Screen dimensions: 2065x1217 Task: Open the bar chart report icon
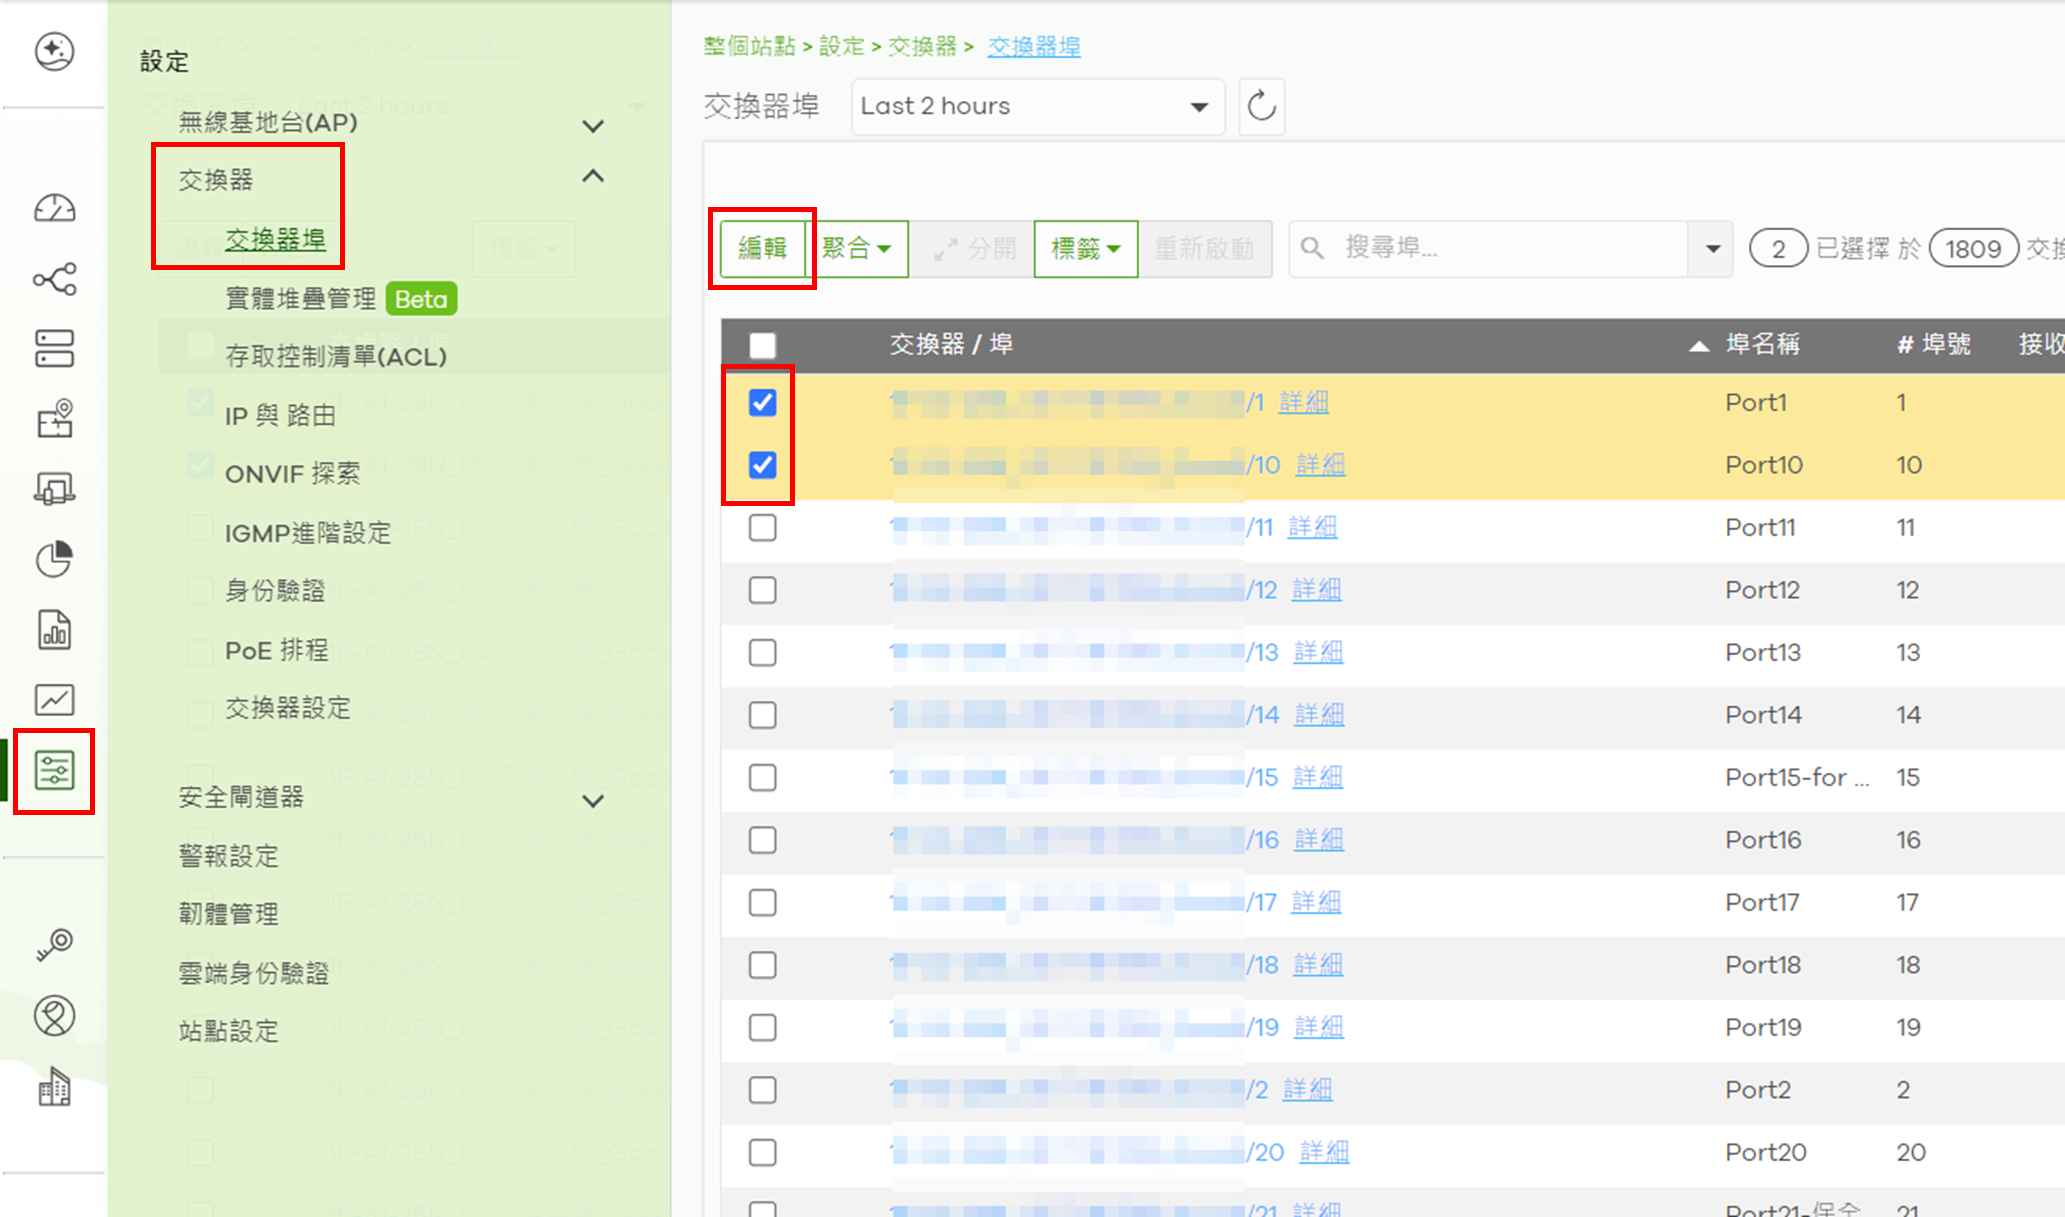click(x=54, y=630)
